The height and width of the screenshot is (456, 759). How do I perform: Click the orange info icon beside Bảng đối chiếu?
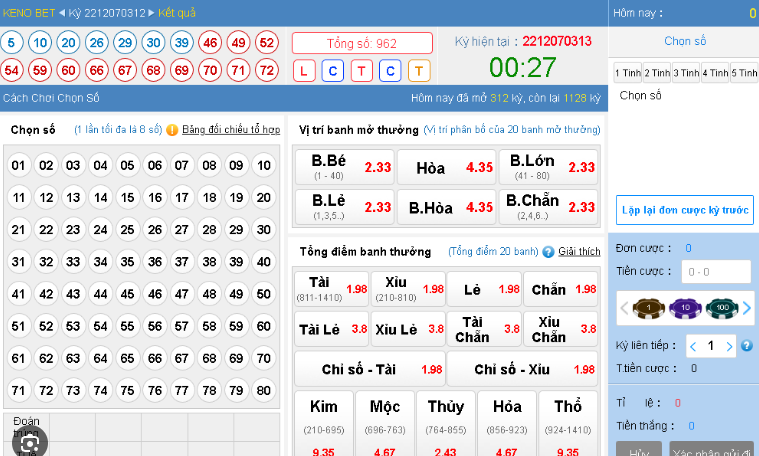pos(172,130)
